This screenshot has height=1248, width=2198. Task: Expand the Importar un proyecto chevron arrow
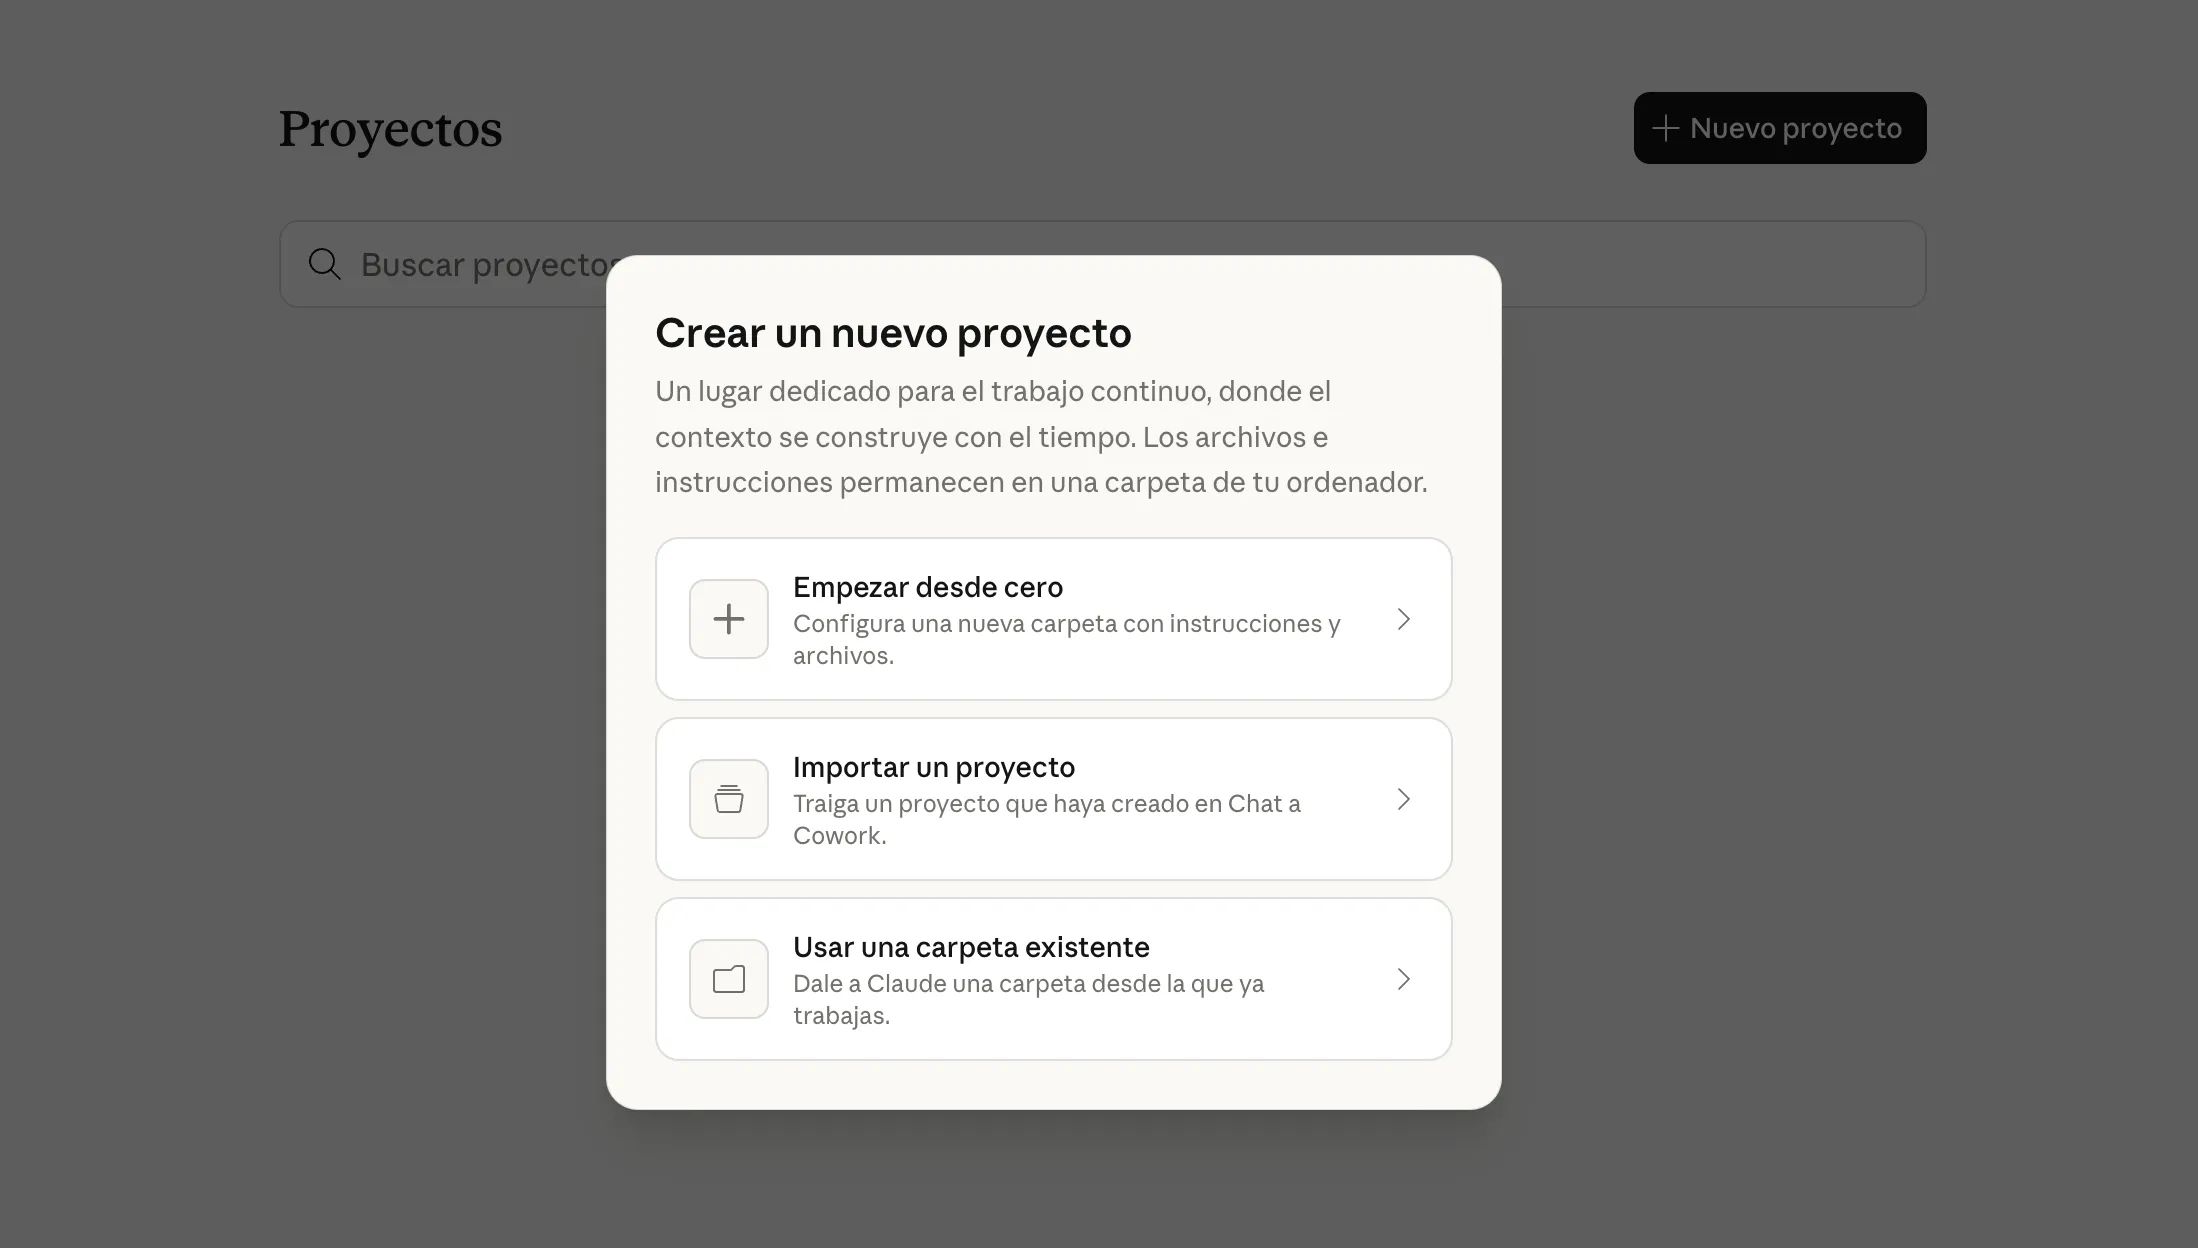(x=1403, y=799)
